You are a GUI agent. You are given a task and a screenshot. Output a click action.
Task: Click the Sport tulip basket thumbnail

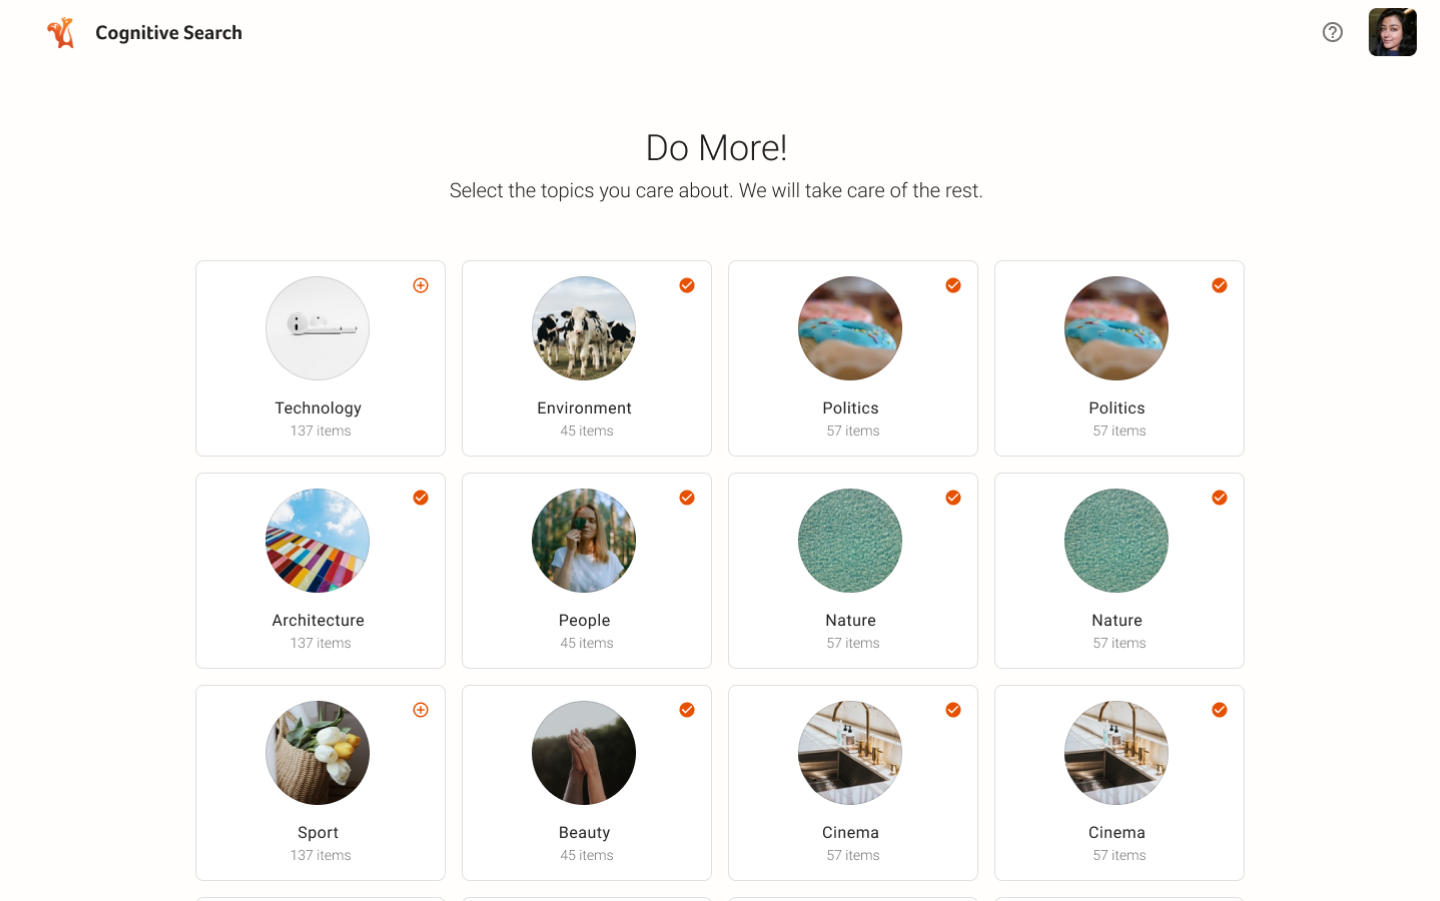318,752
